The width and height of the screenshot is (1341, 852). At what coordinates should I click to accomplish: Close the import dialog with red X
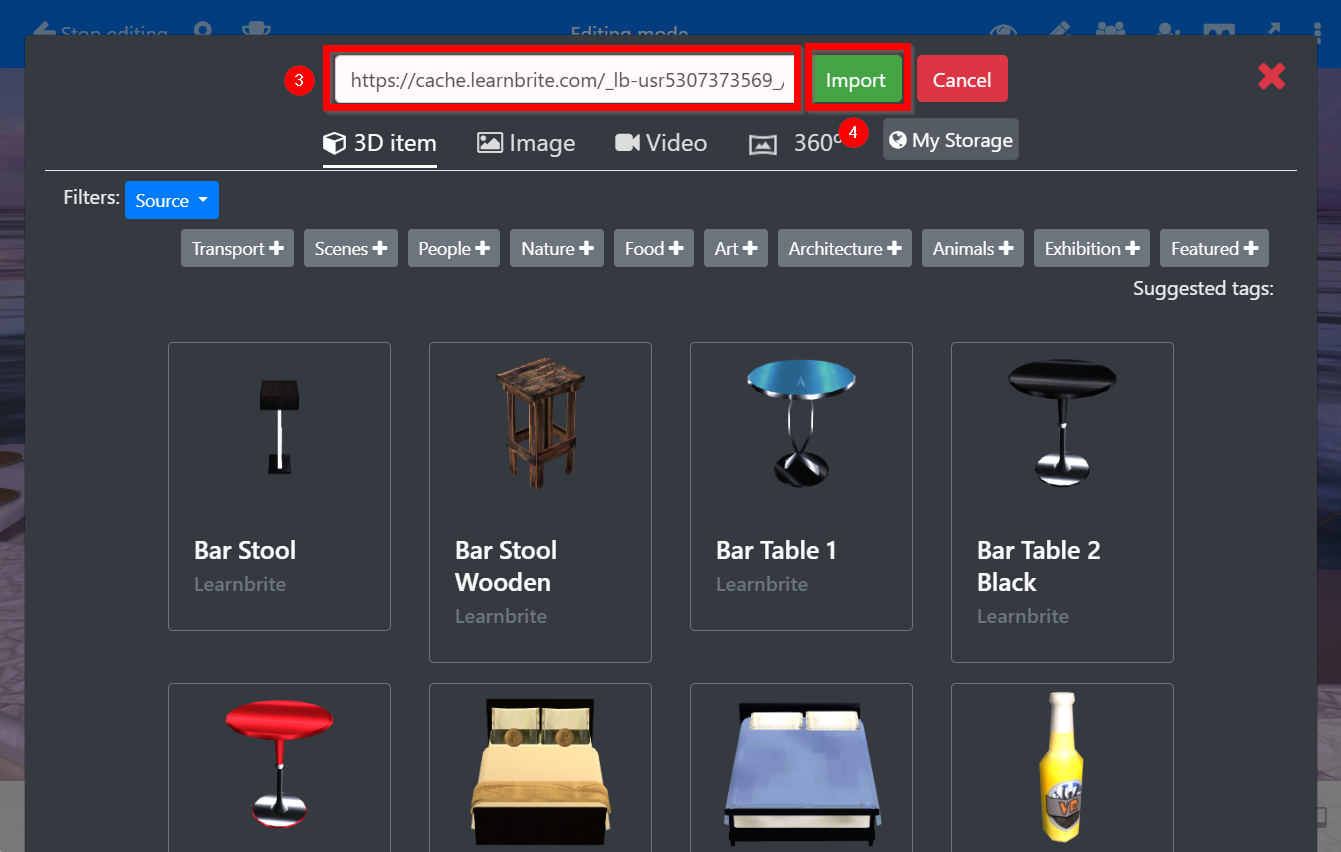coord(1271,77)
